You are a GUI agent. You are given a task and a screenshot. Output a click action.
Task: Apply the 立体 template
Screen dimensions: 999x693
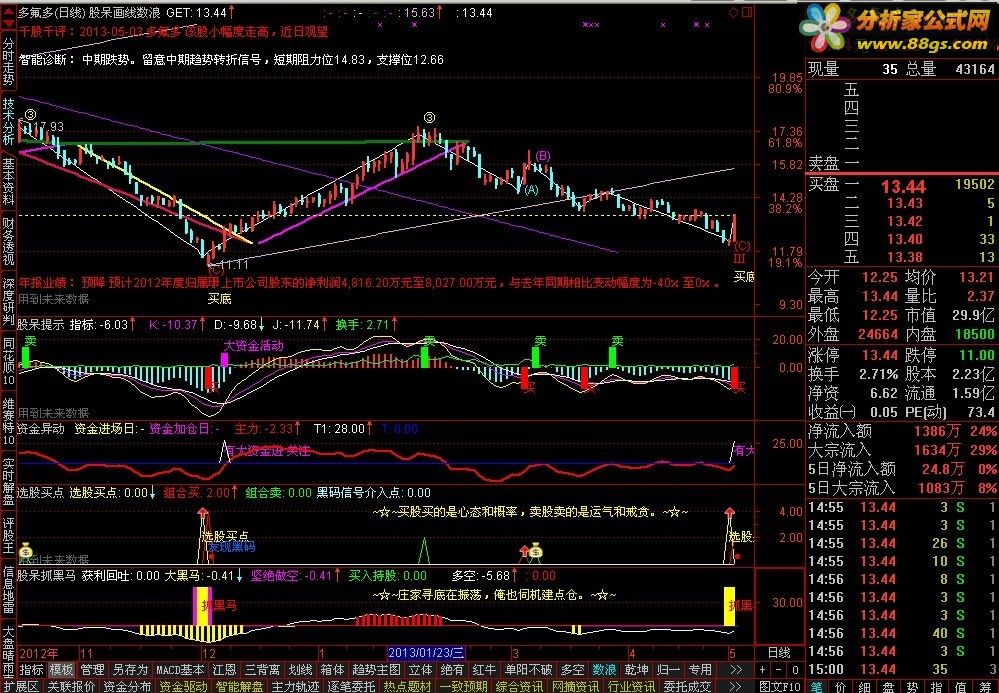420,669
